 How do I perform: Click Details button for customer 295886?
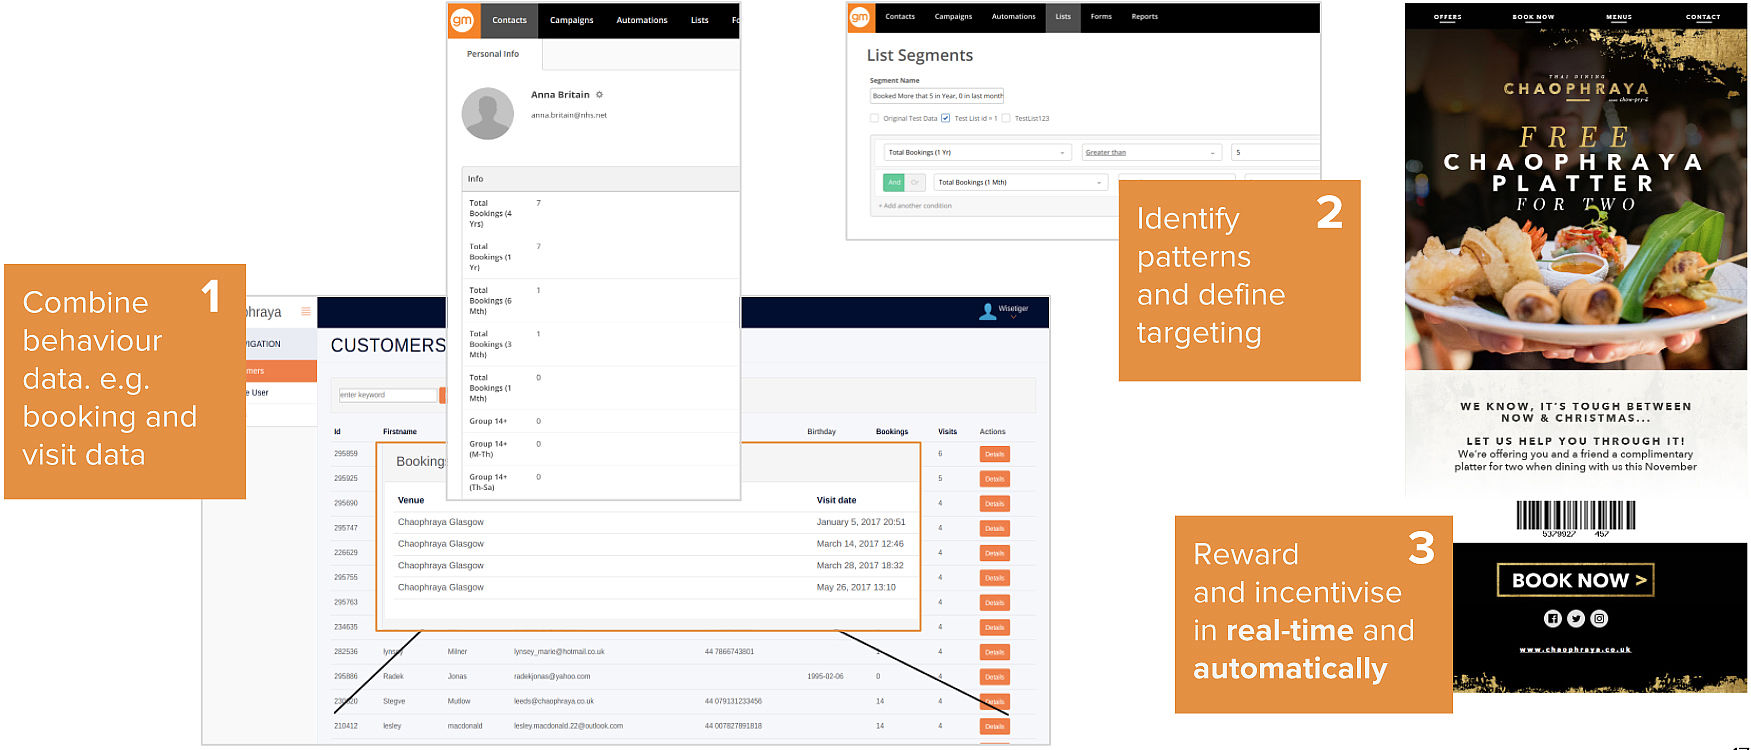(x=994, y=677)
